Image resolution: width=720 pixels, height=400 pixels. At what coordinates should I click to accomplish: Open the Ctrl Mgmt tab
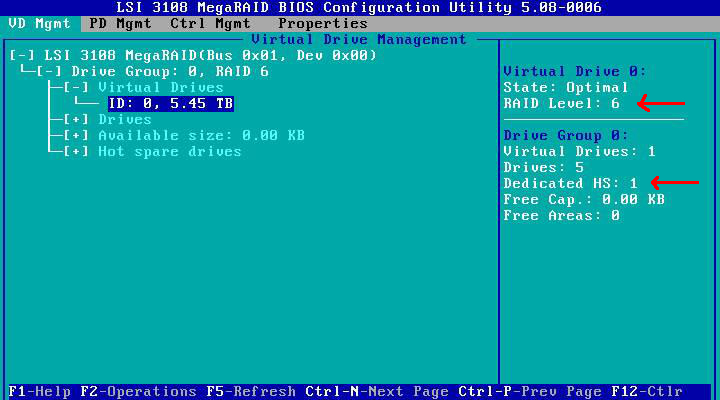click(x=210, y=23)
